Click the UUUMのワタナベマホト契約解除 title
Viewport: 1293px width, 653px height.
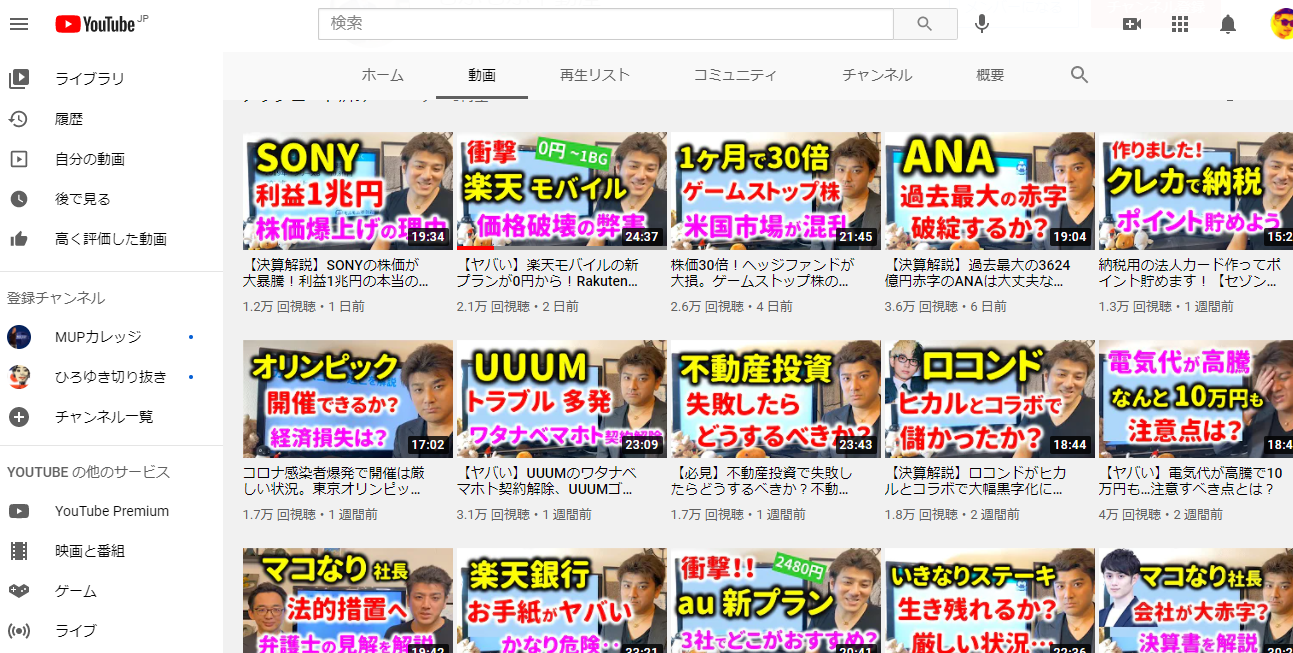tap(548, 481)
